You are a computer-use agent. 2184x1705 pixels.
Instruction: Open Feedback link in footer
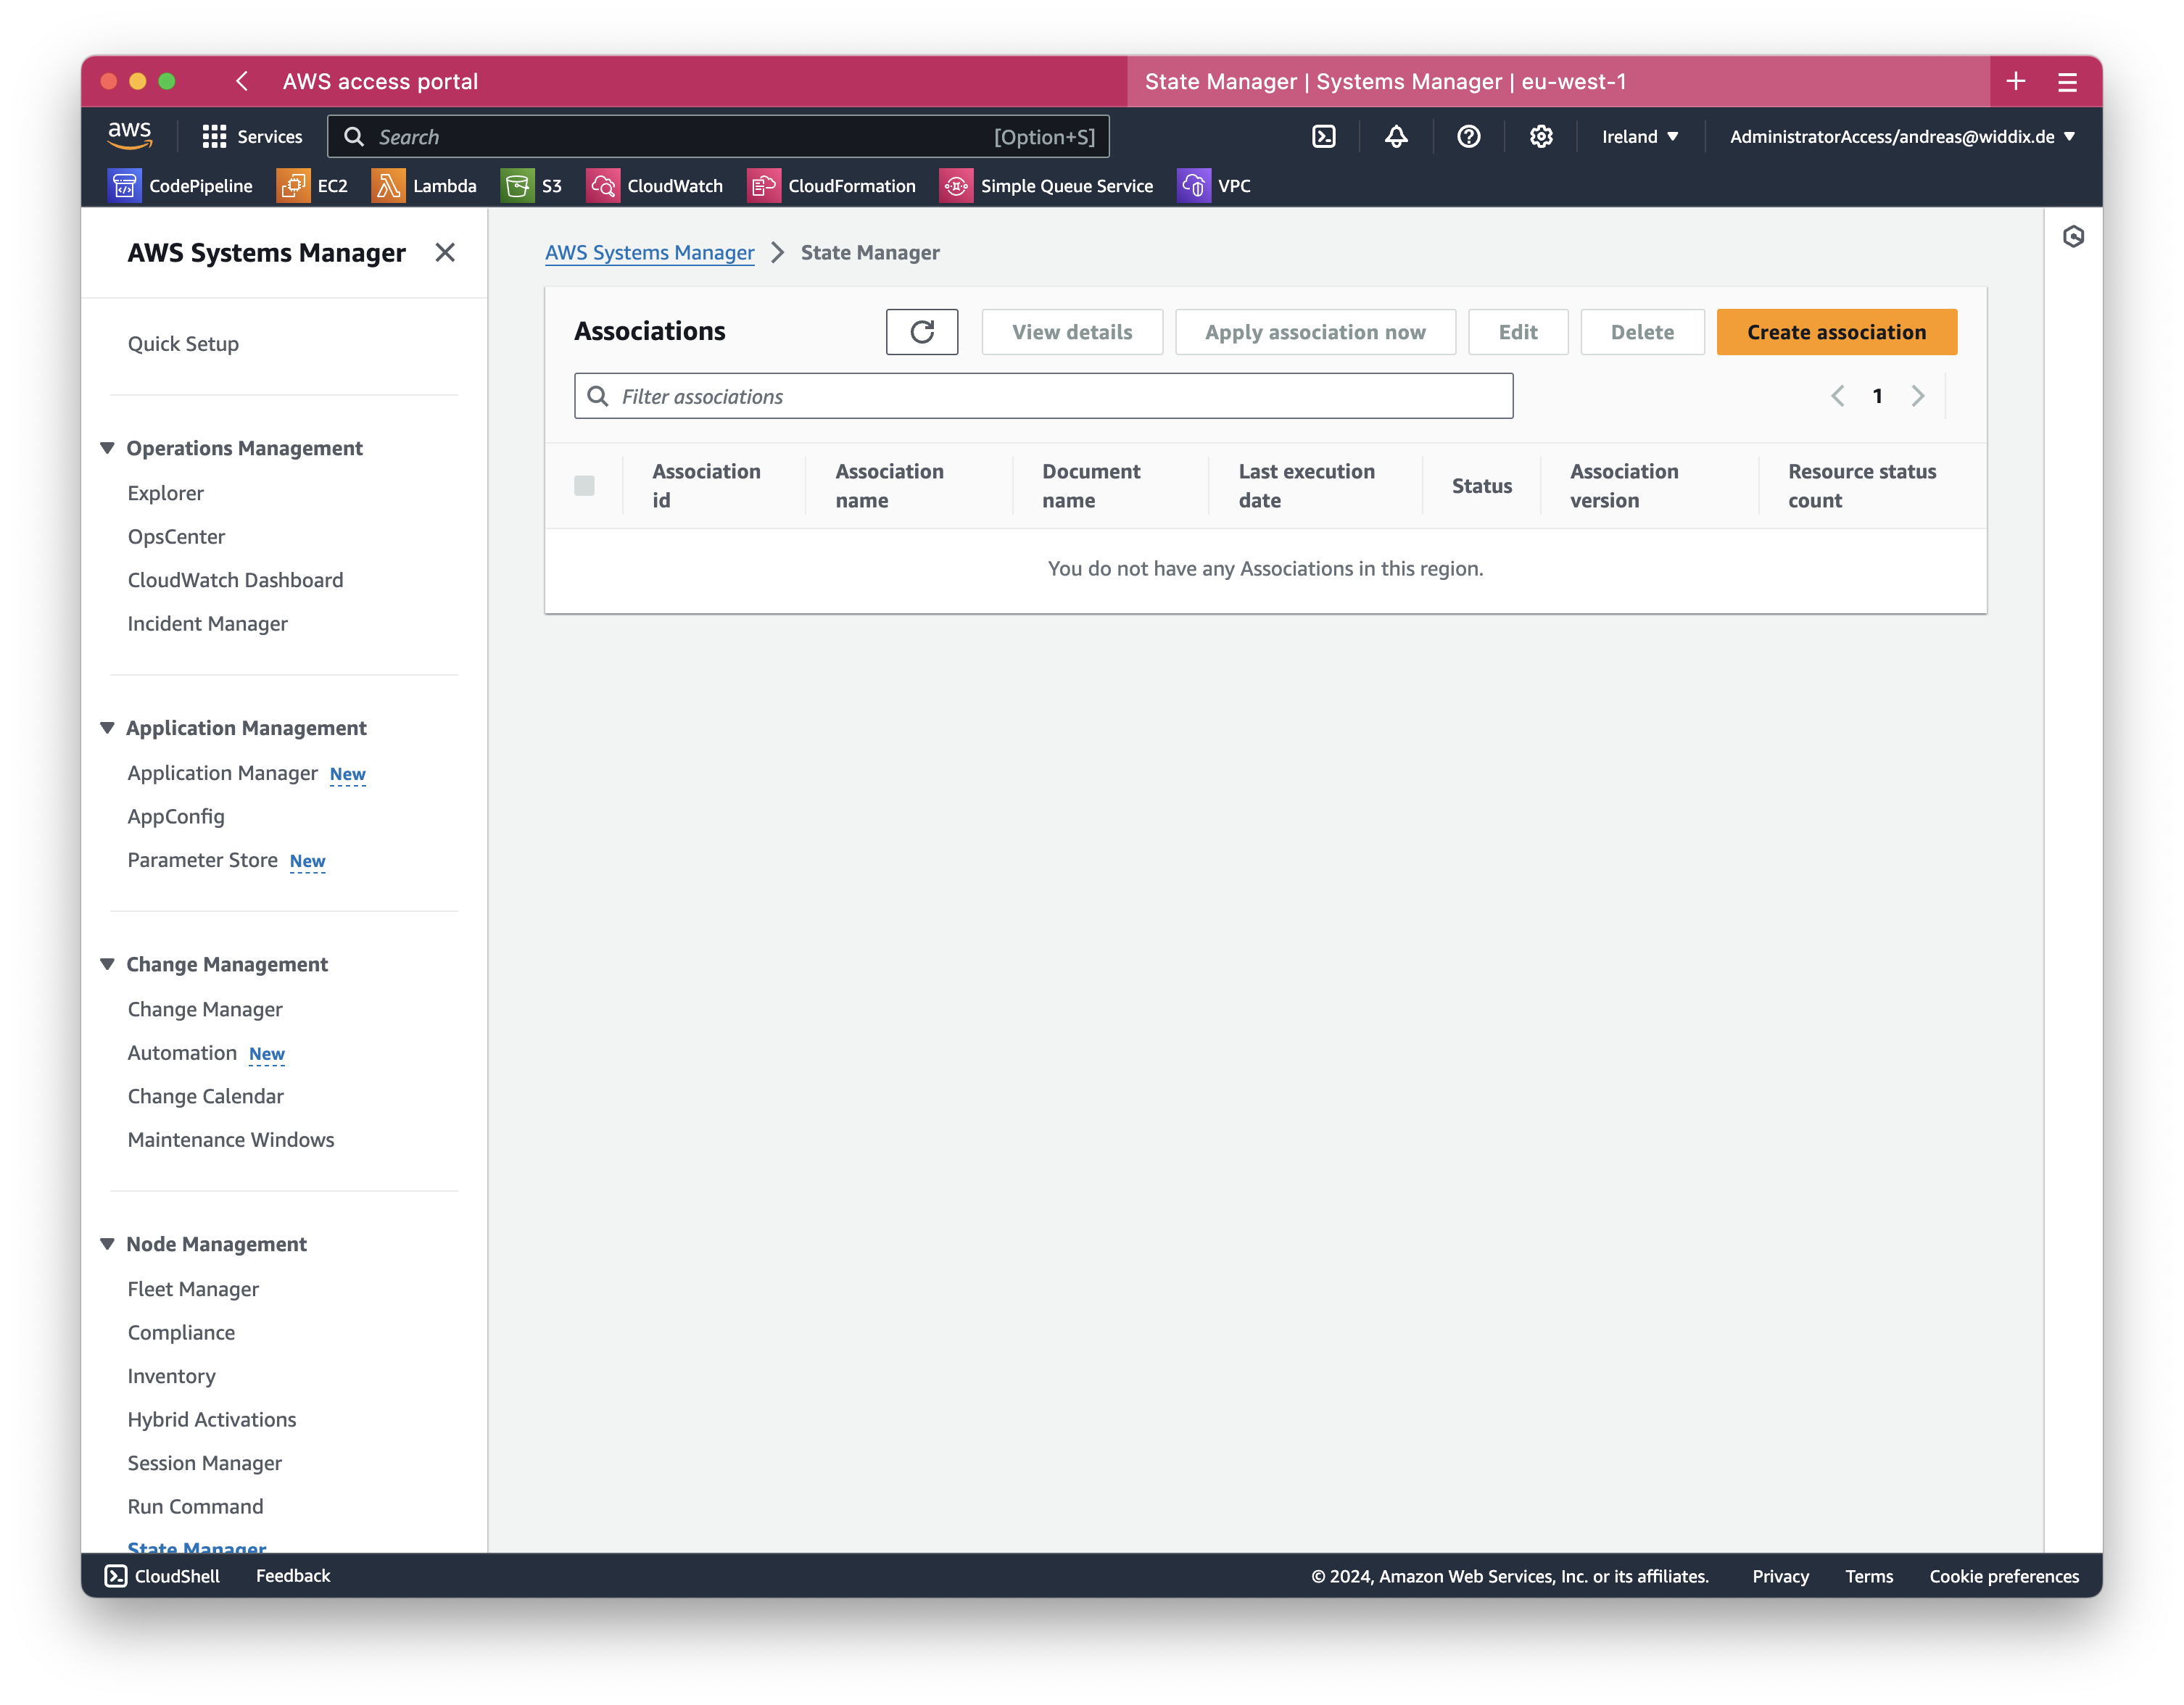[x=293, y=1576]
